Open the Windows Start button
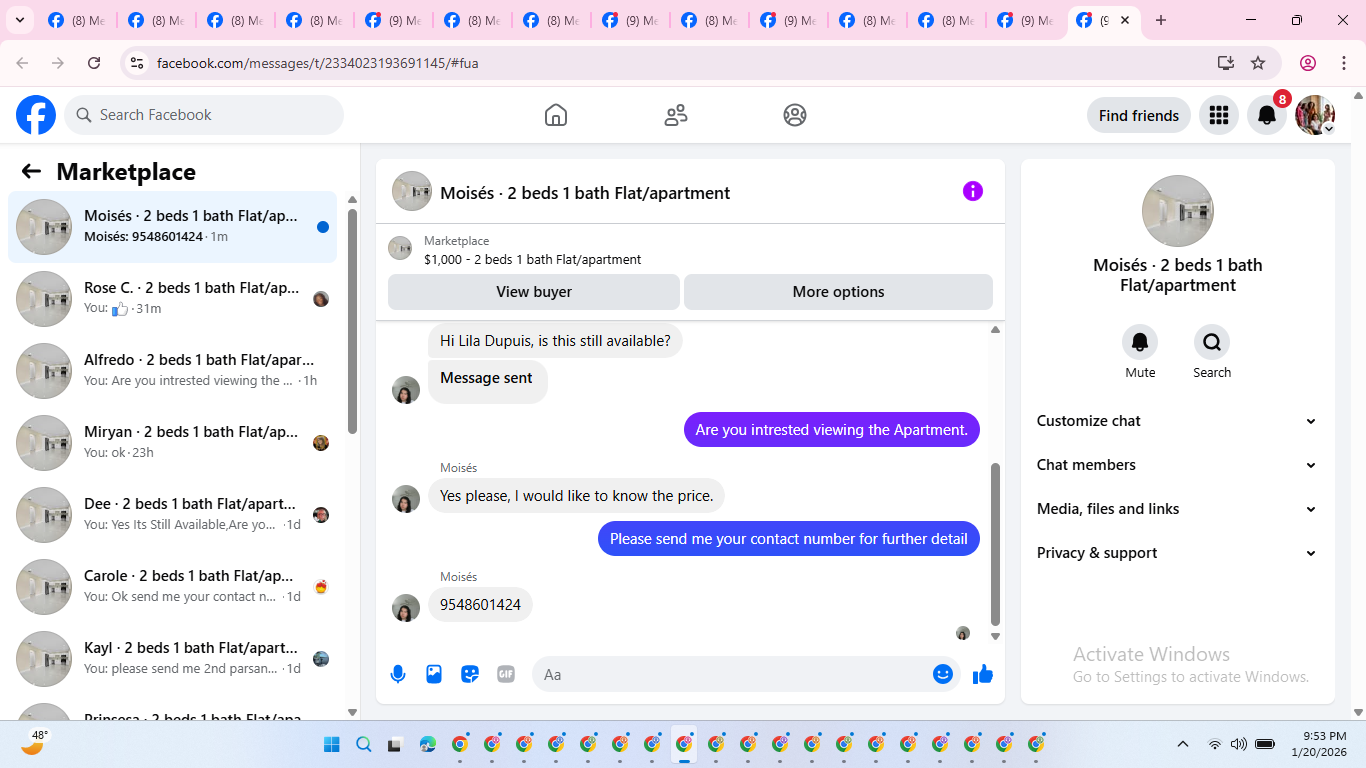 [x=332, y=744]
